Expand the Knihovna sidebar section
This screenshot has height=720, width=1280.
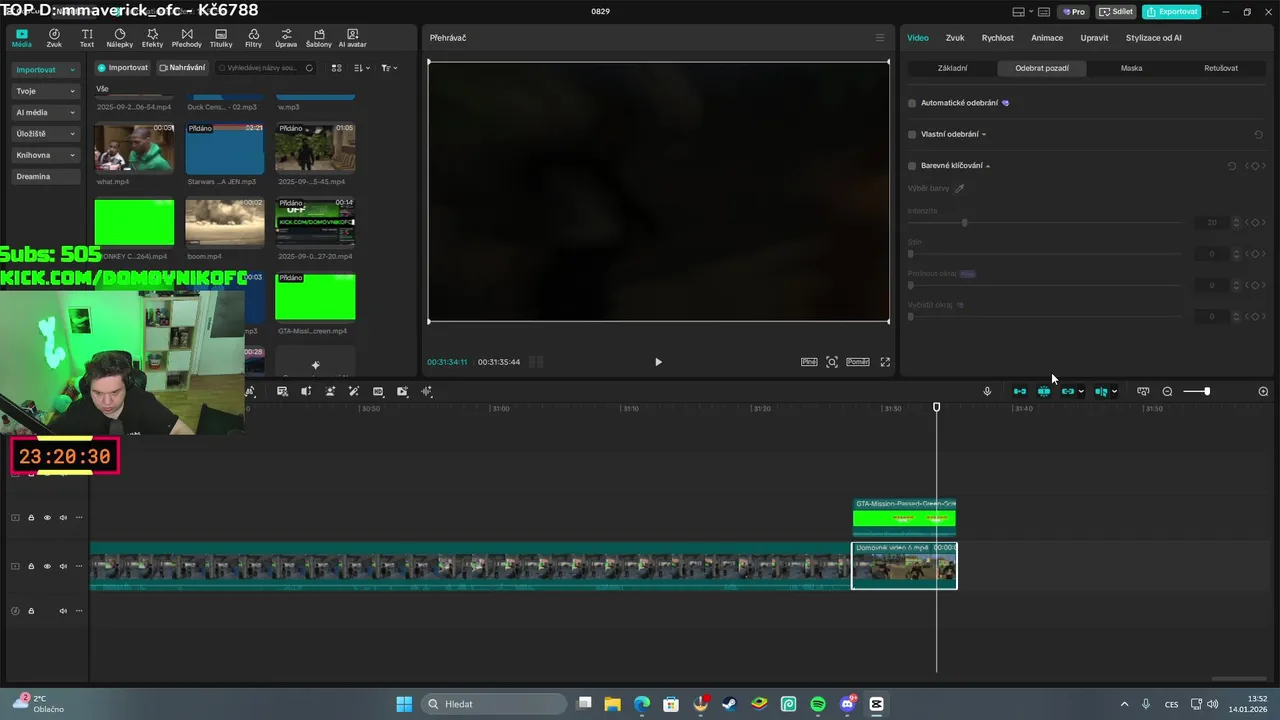point(46,155)
